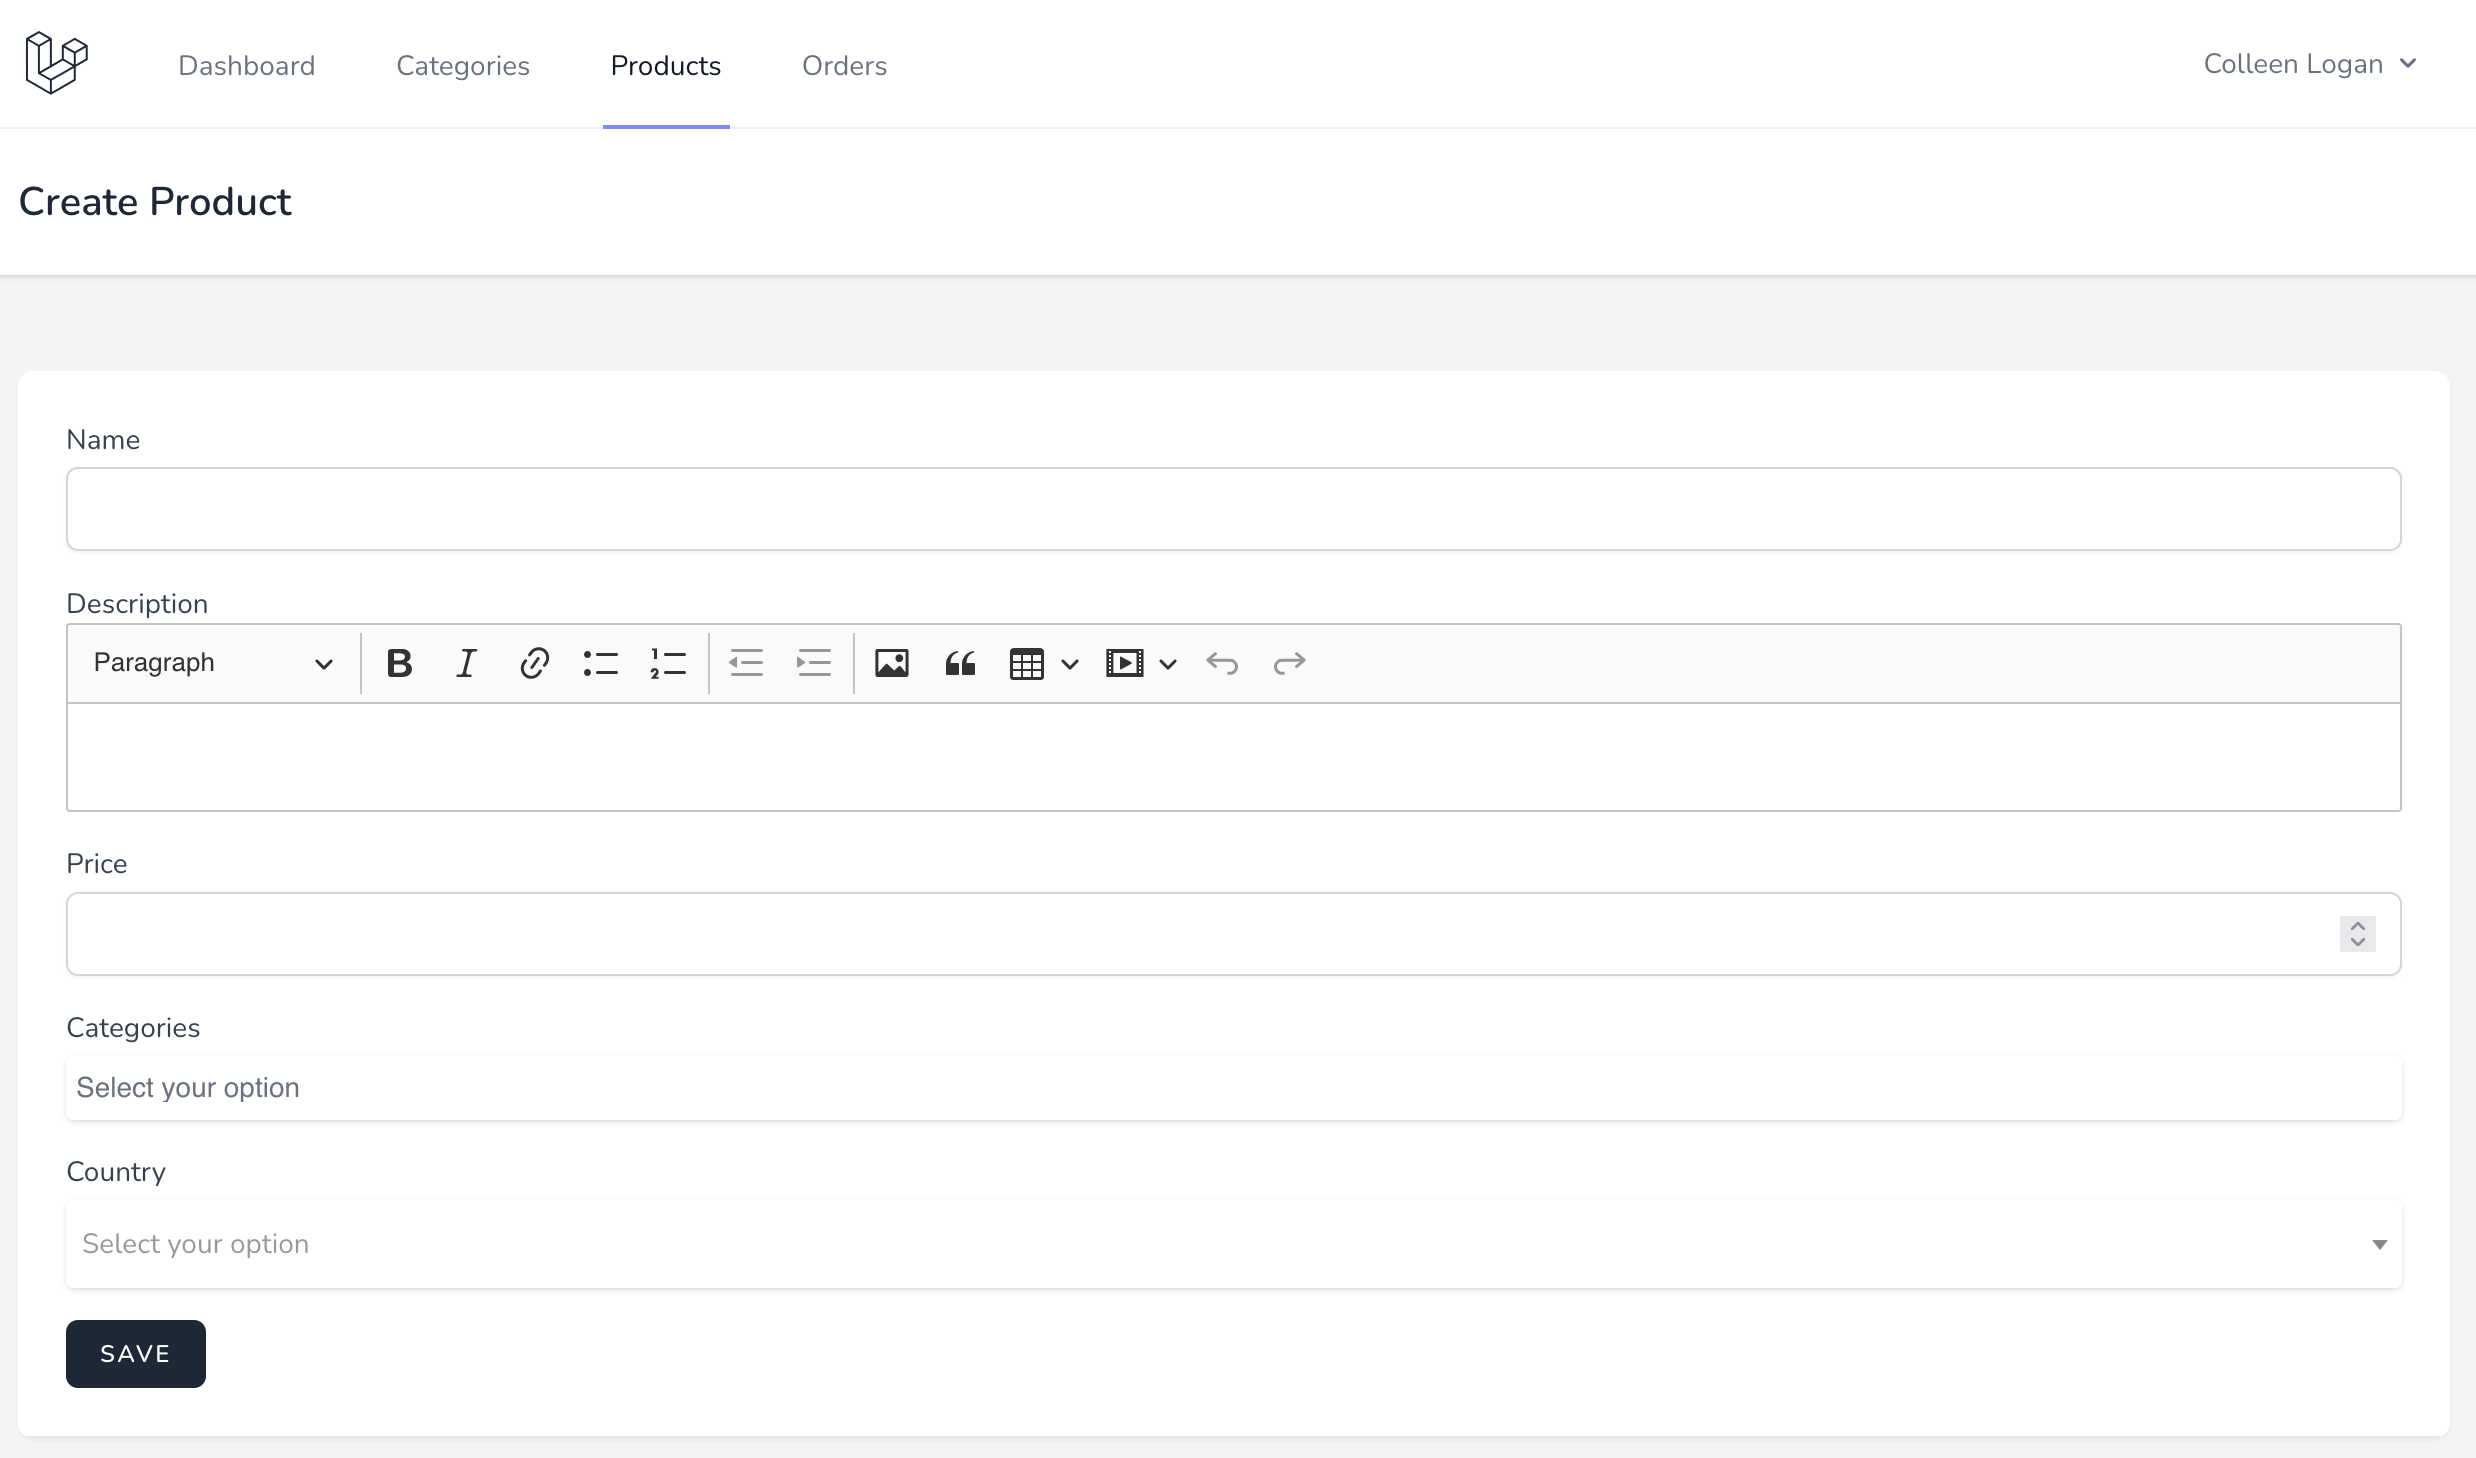2476x1458 pixels.
Task: Insert an image in the description
Action: click(891, 663)
